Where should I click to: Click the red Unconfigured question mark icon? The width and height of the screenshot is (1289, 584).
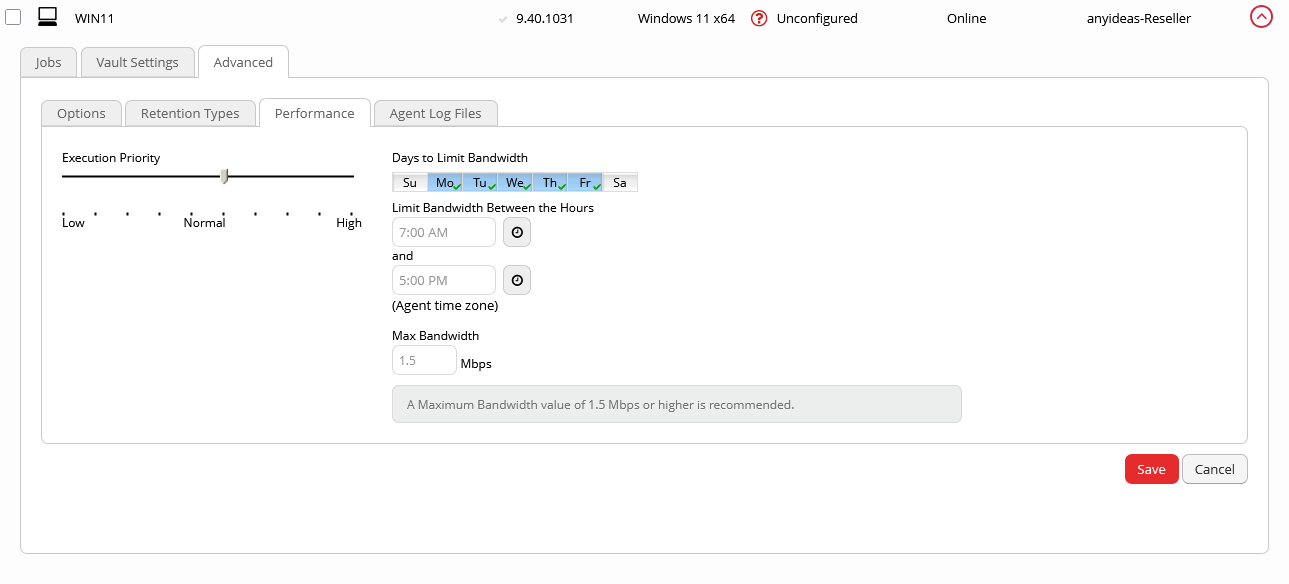click(x=759, y=18)
